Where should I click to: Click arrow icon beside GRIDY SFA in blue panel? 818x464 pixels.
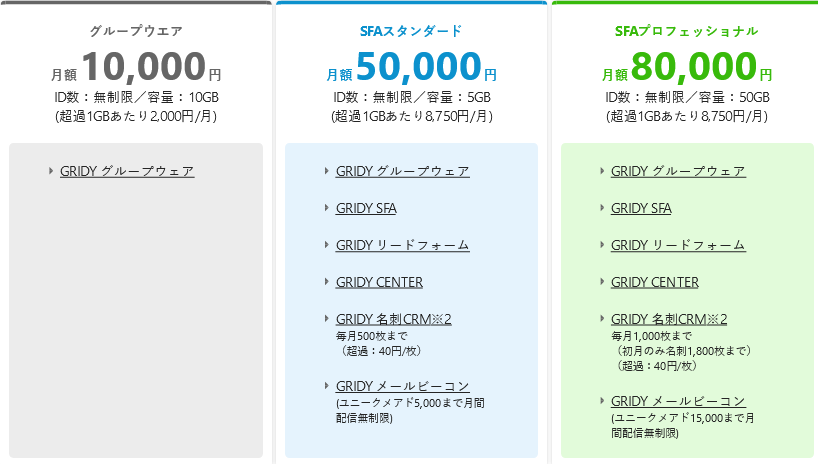[x=327, y=208]
